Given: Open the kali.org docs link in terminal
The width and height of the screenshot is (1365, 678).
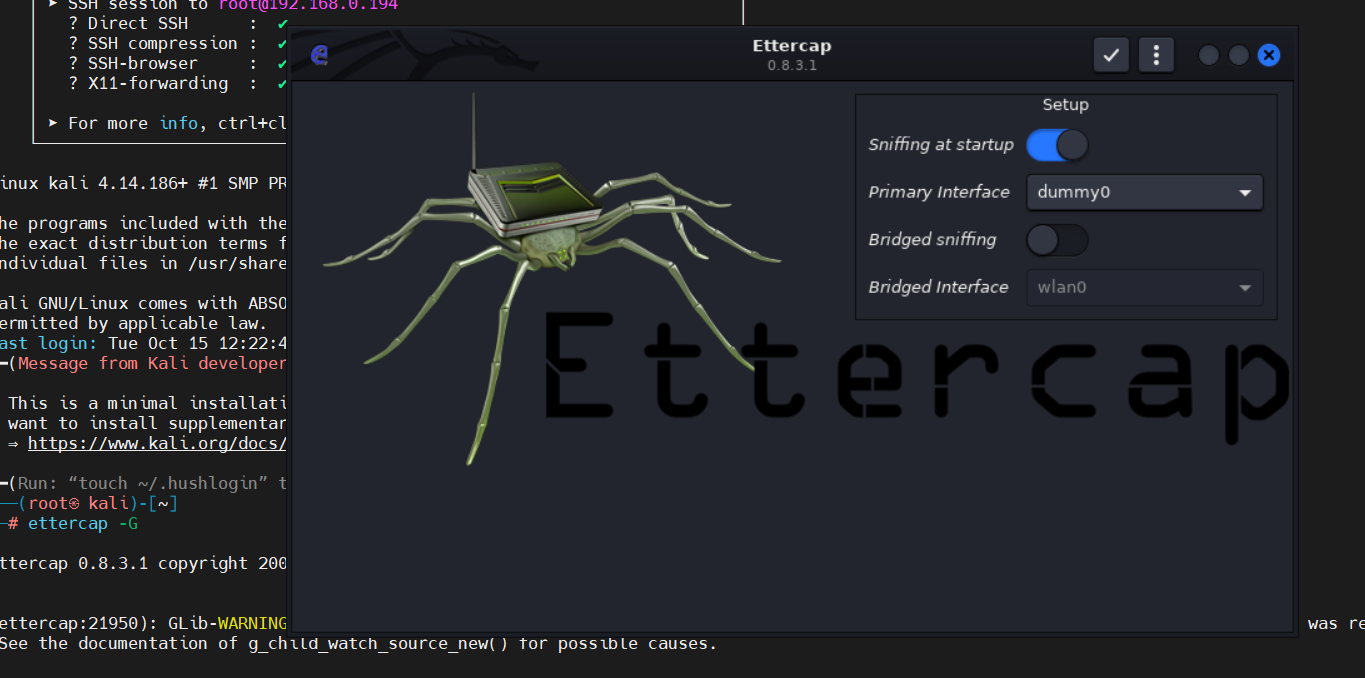Looking at the screenshot, I should tap(157, 443).
